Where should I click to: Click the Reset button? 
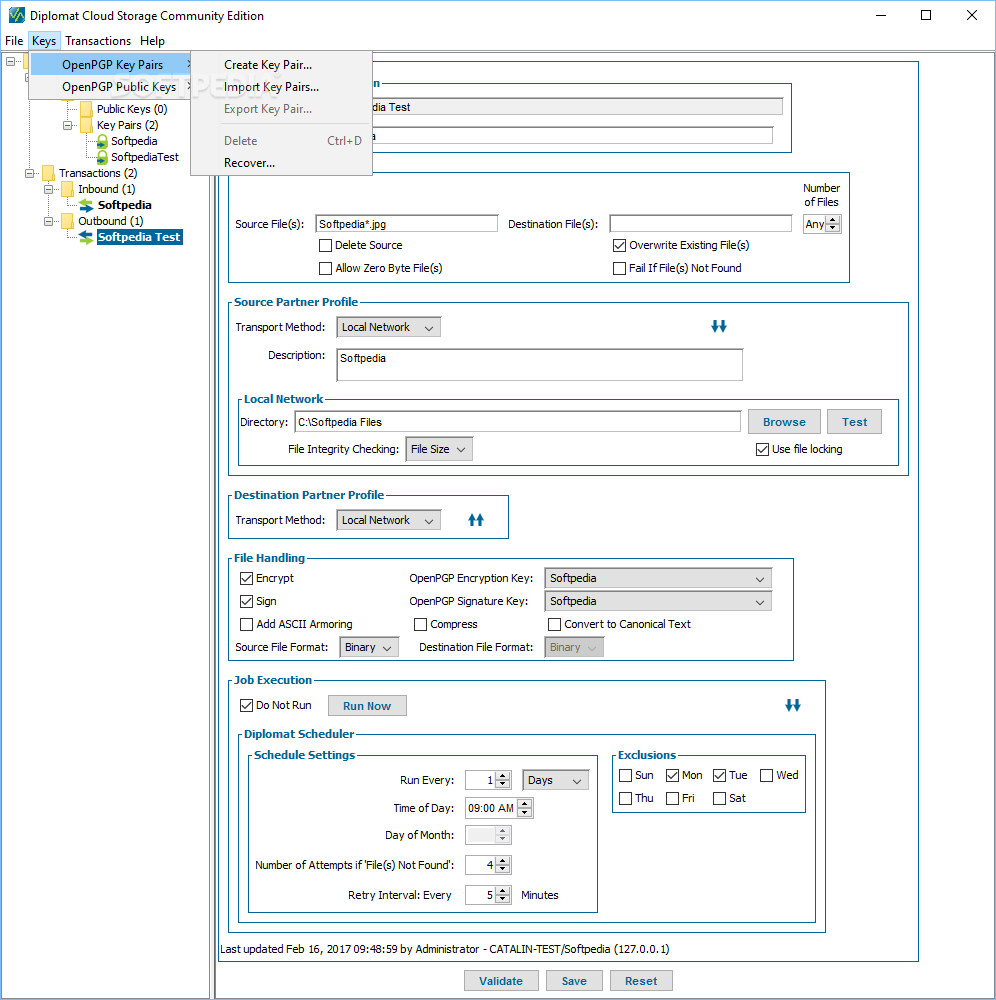point(641,980)
